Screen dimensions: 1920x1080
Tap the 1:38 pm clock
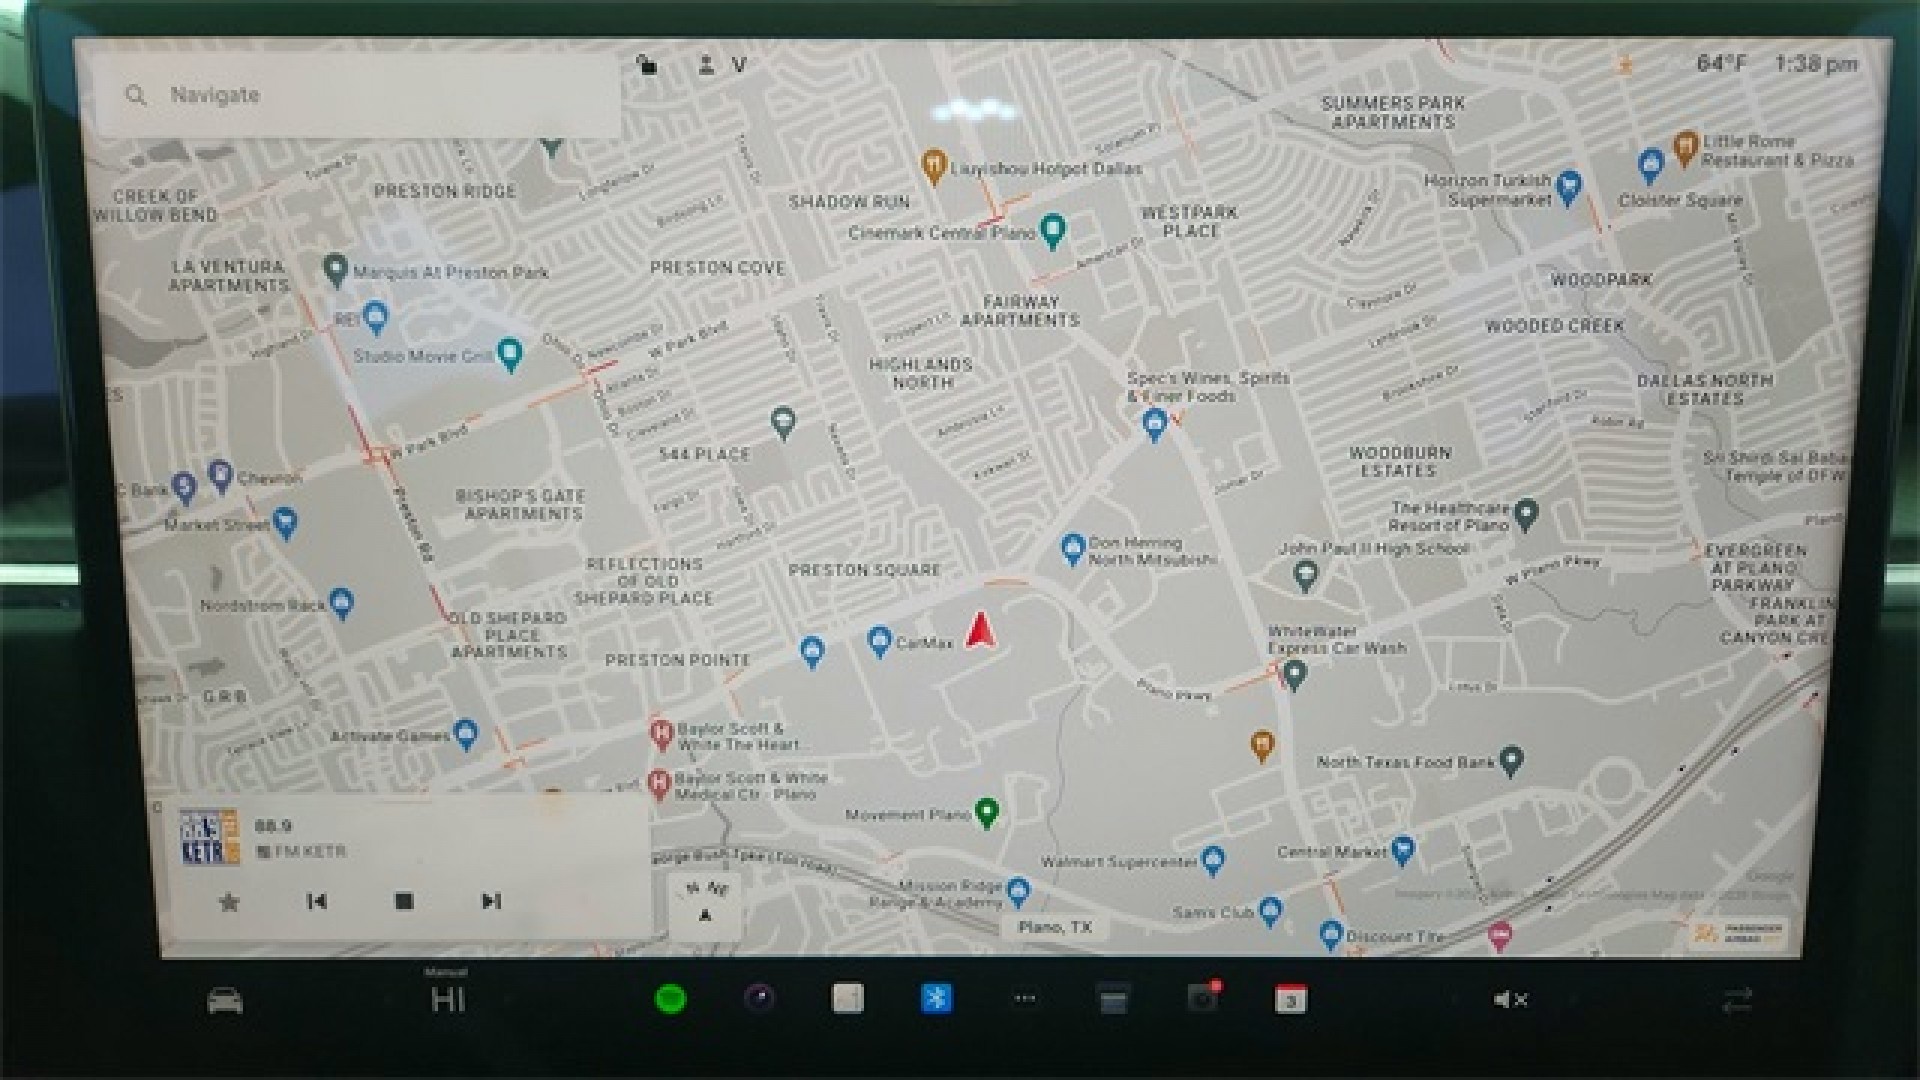coord(1816,64)
